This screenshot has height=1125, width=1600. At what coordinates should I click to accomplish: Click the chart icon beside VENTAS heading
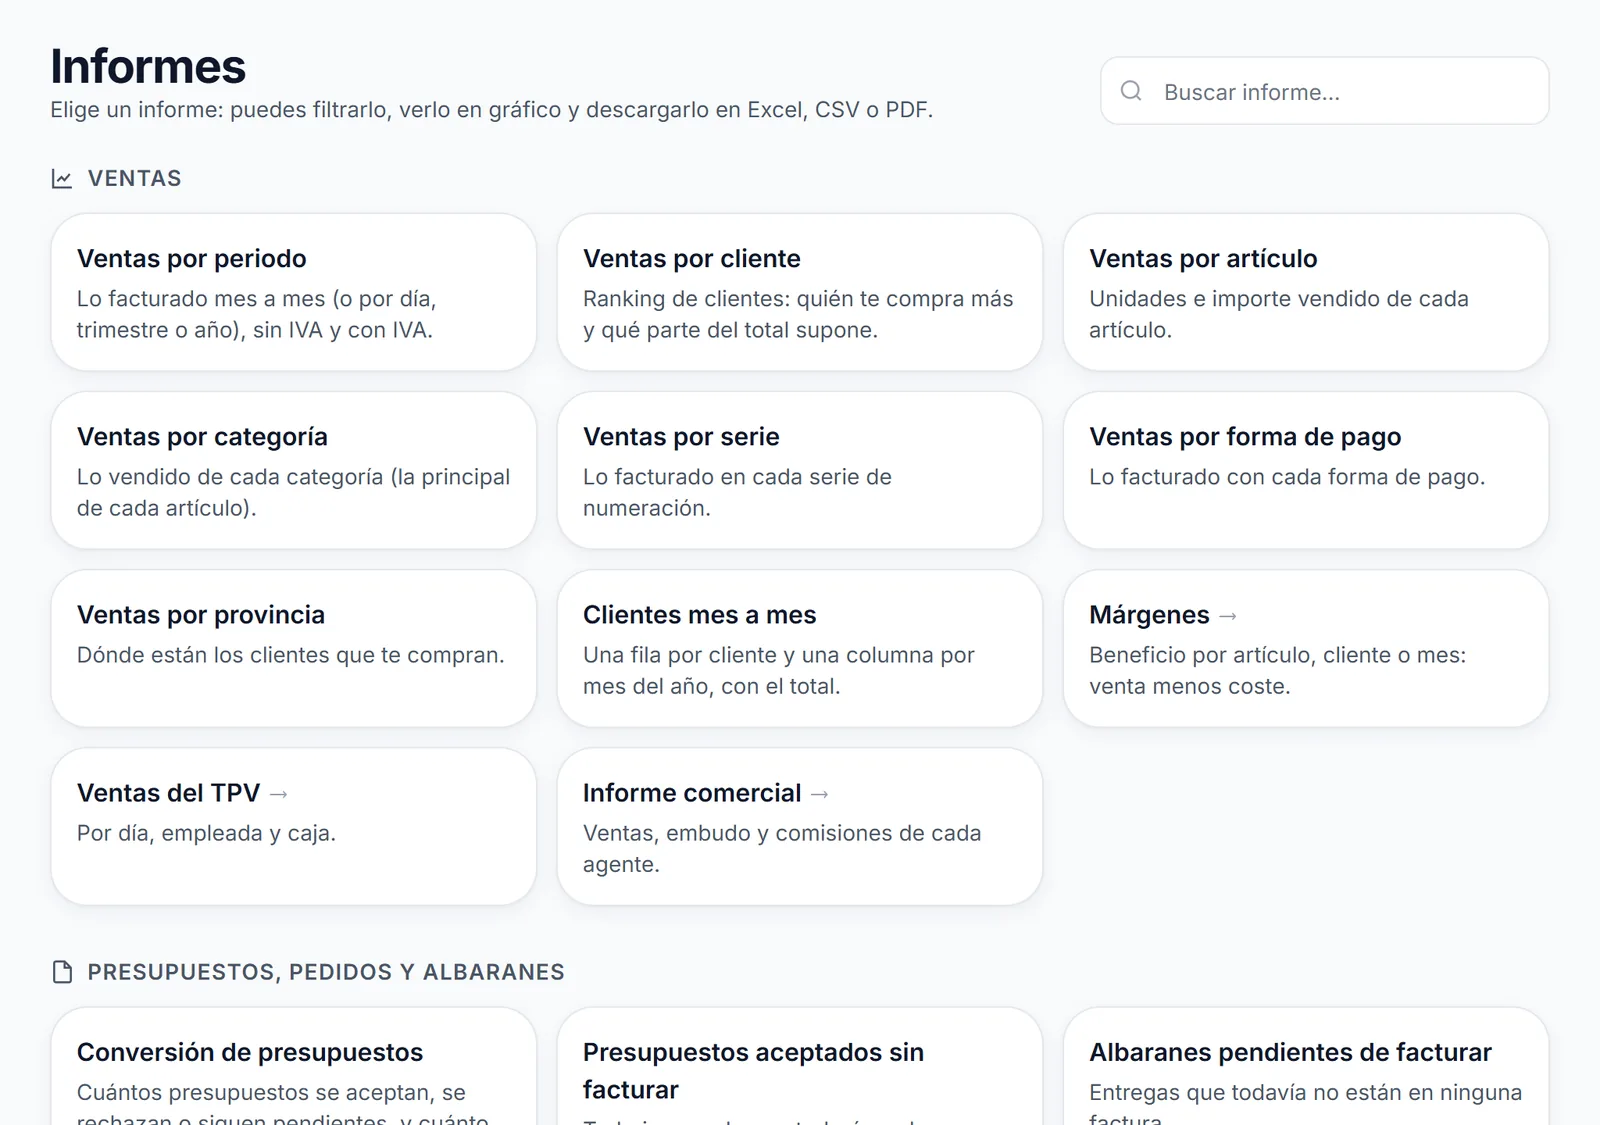[62, 179]
